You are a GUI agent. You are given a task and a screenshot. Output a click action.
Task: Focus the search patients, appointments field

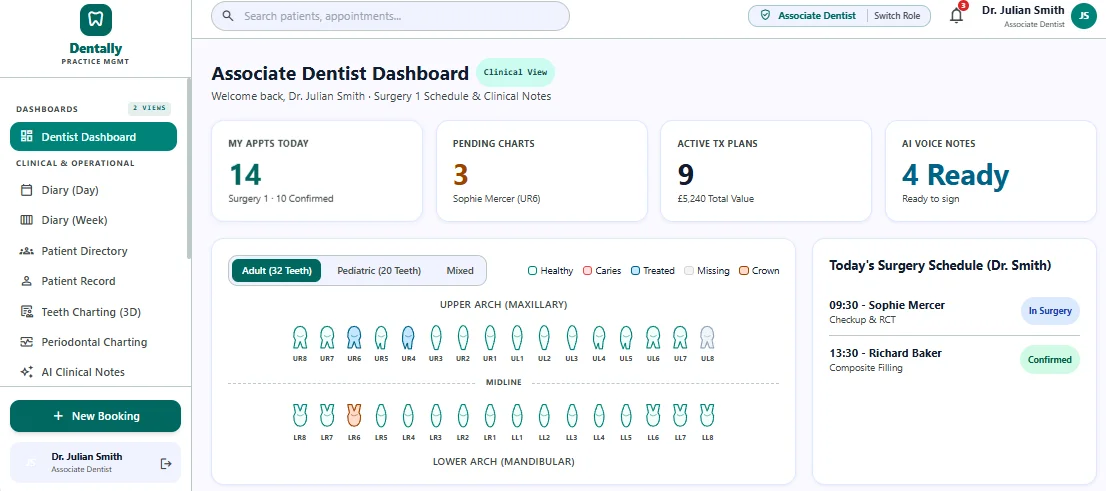pyautogui.click(x=390, y=16)
